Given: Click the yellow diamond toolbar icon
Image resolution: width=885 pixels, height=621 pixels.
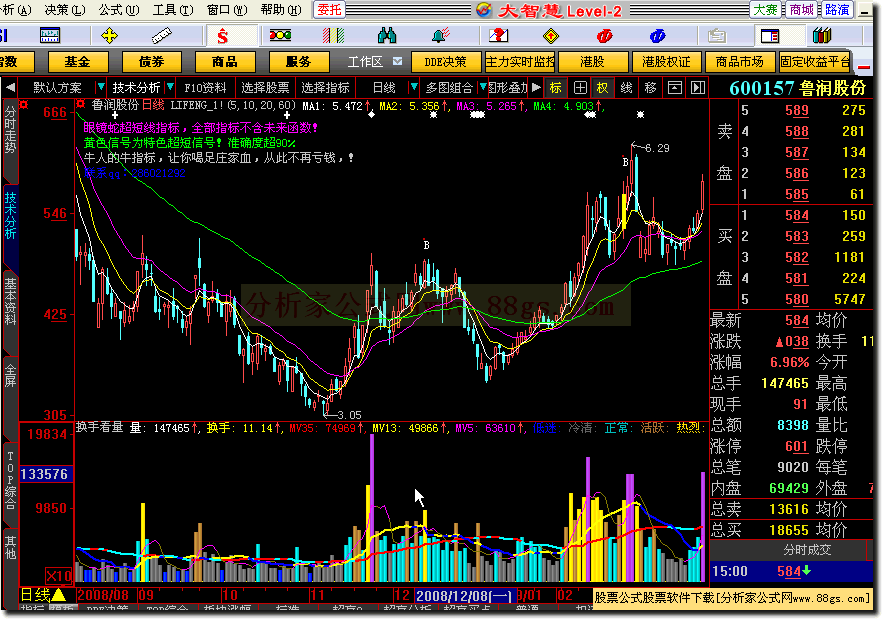Looking at the screenshot, I should [x=551, y=36].
